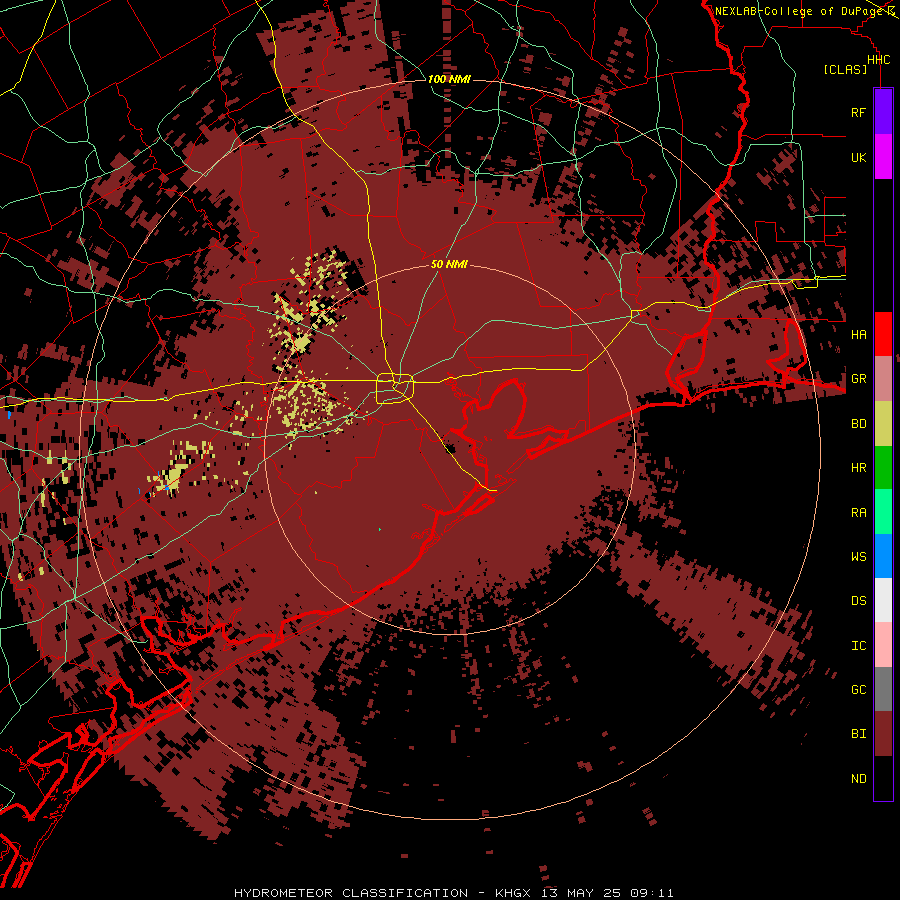Pick the HR green legend swatch
Screen dimensions: 900x900
[x=883, y=468]
